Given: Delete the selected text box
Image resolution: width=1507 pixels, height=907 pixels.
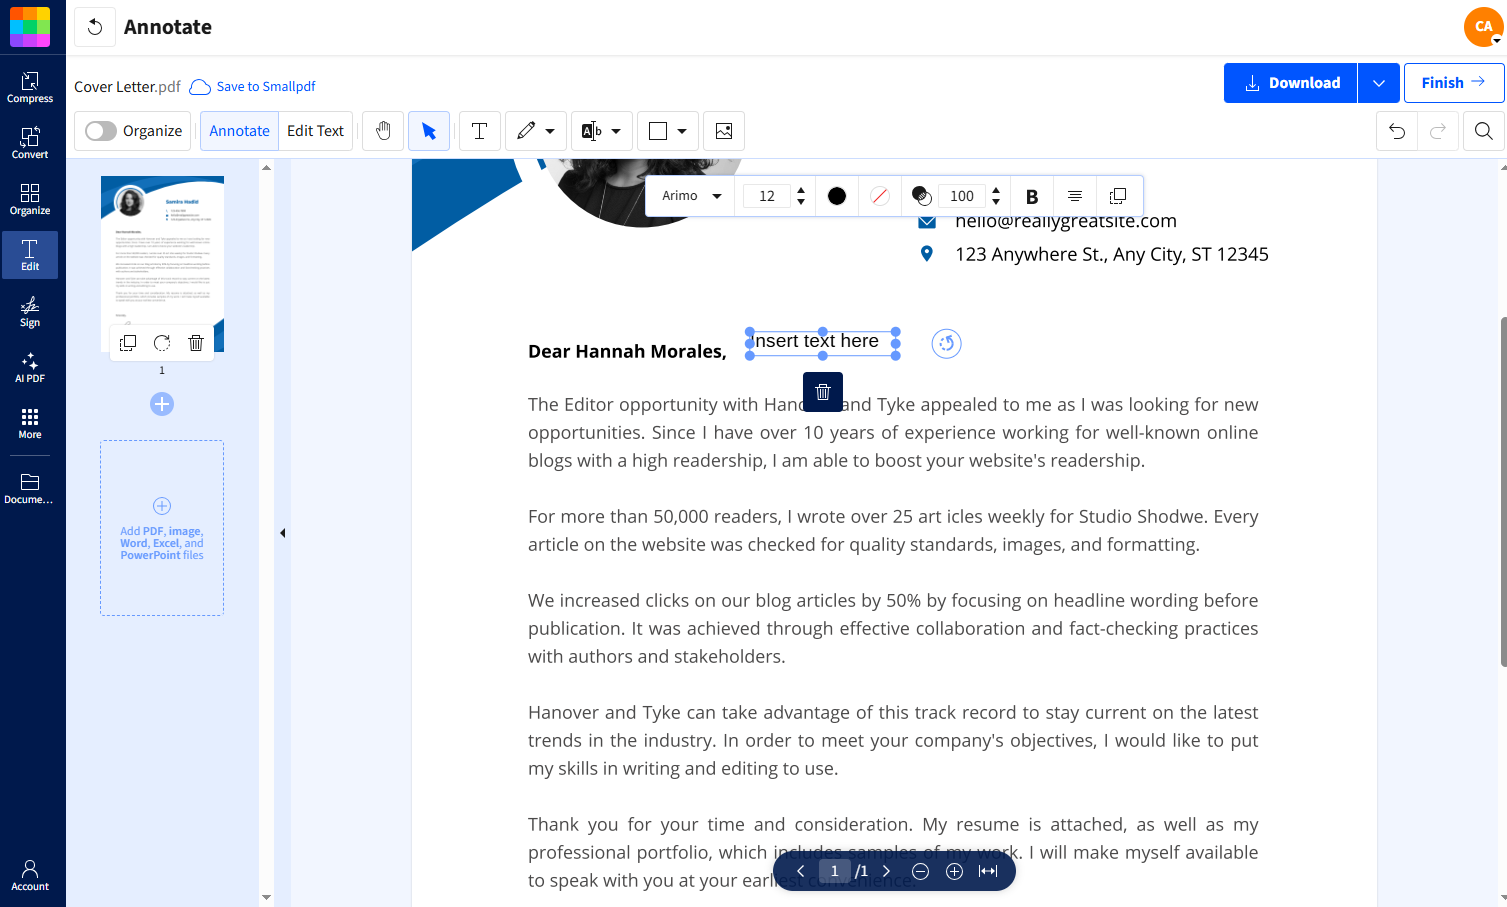Looking at the screenshot, I should 822,391.
